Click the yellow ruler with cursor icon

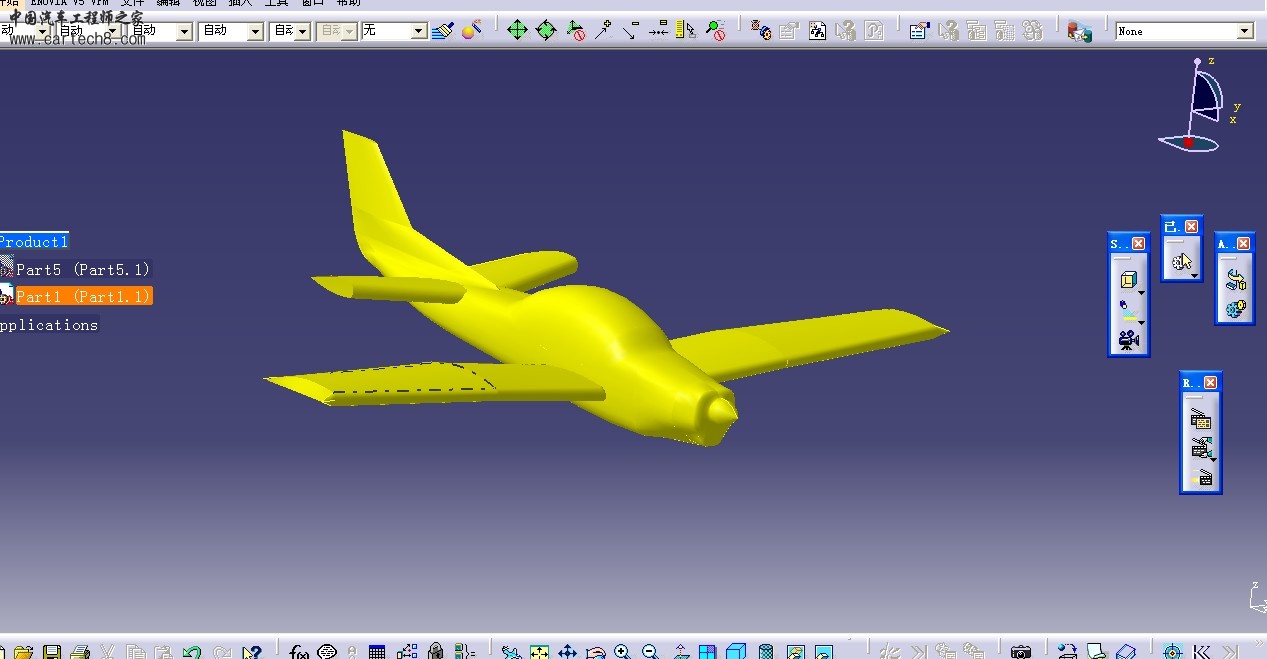coord(686,31)
